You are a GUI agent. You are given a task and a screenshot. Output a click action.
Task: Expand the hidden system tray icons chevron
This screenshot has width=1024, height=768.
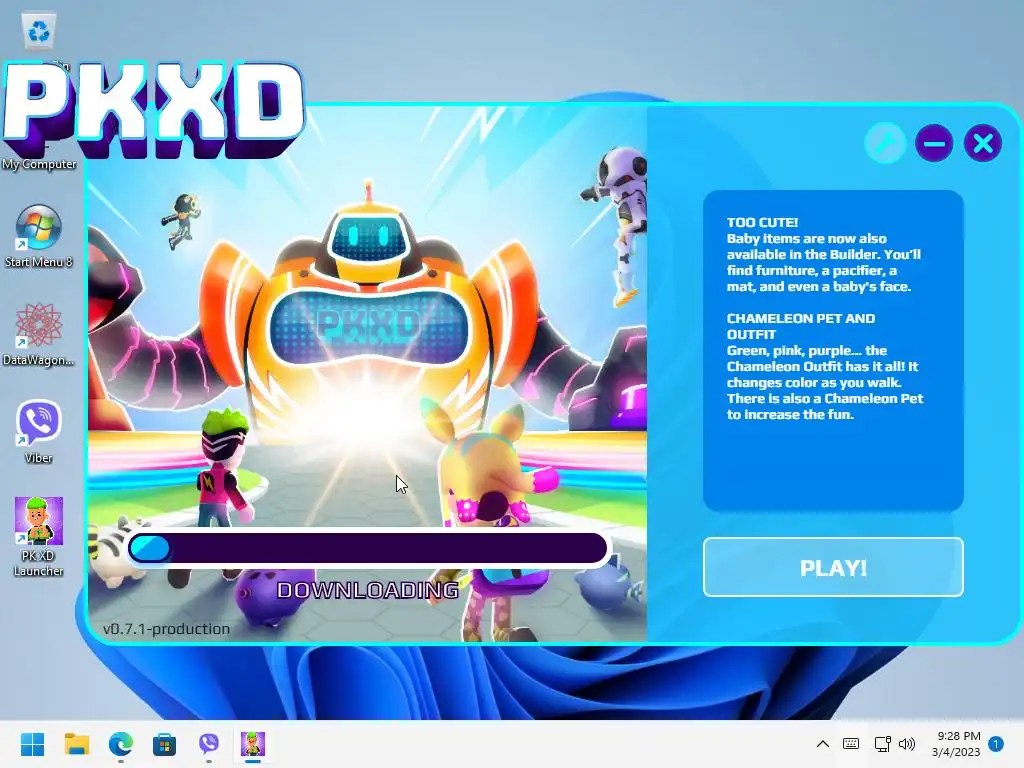823,744
